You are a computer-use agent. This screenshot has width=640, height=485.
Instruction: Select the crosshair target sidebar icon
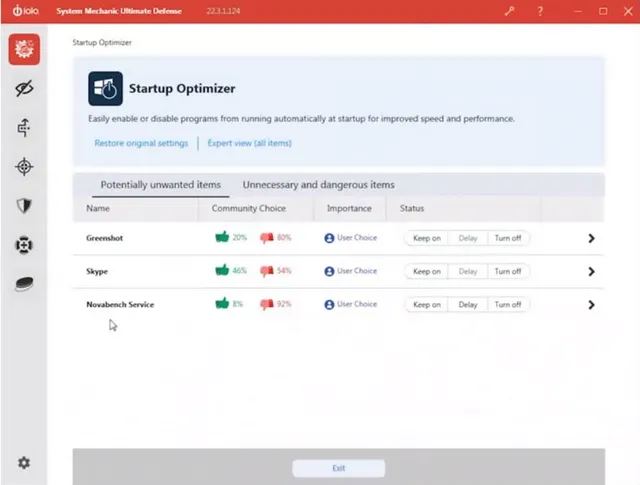(24, 166)
